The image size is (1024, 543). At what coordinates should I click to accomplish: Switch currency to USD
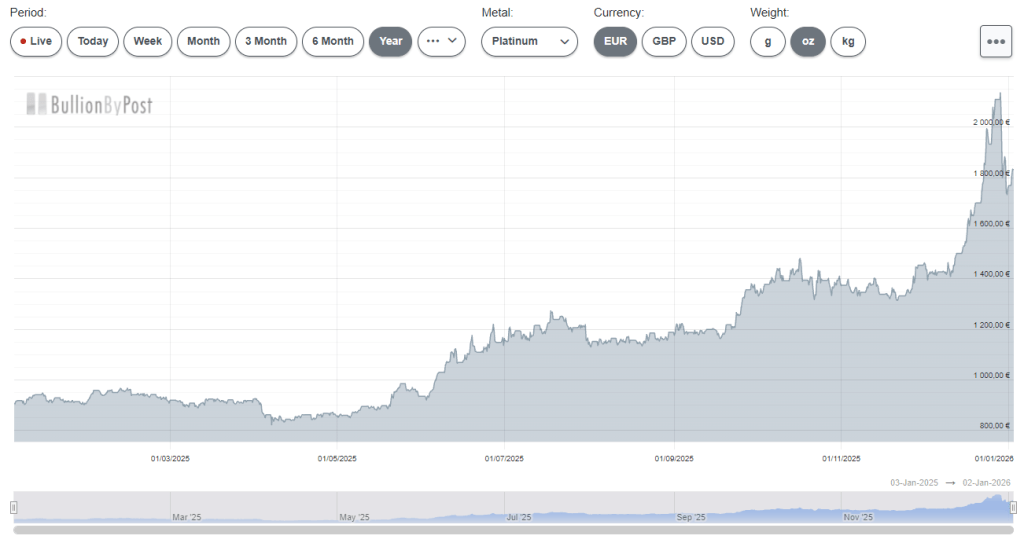click(x=712, y=42)
